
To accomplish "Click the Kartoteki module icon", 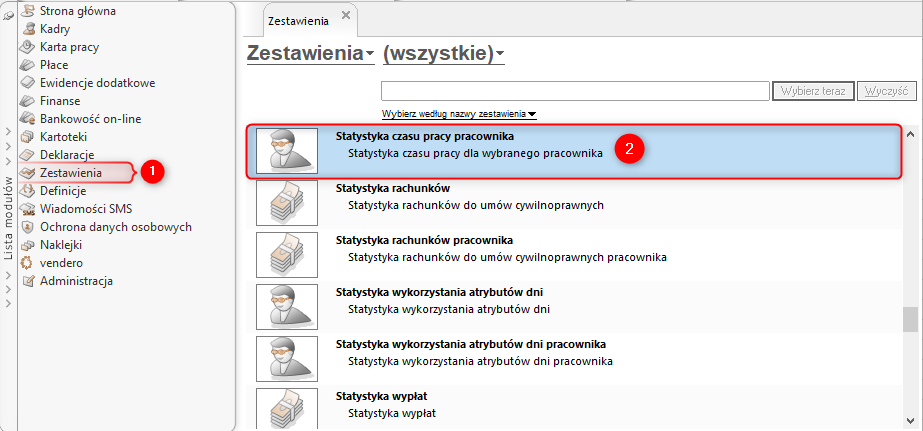I will coord(28,137).
